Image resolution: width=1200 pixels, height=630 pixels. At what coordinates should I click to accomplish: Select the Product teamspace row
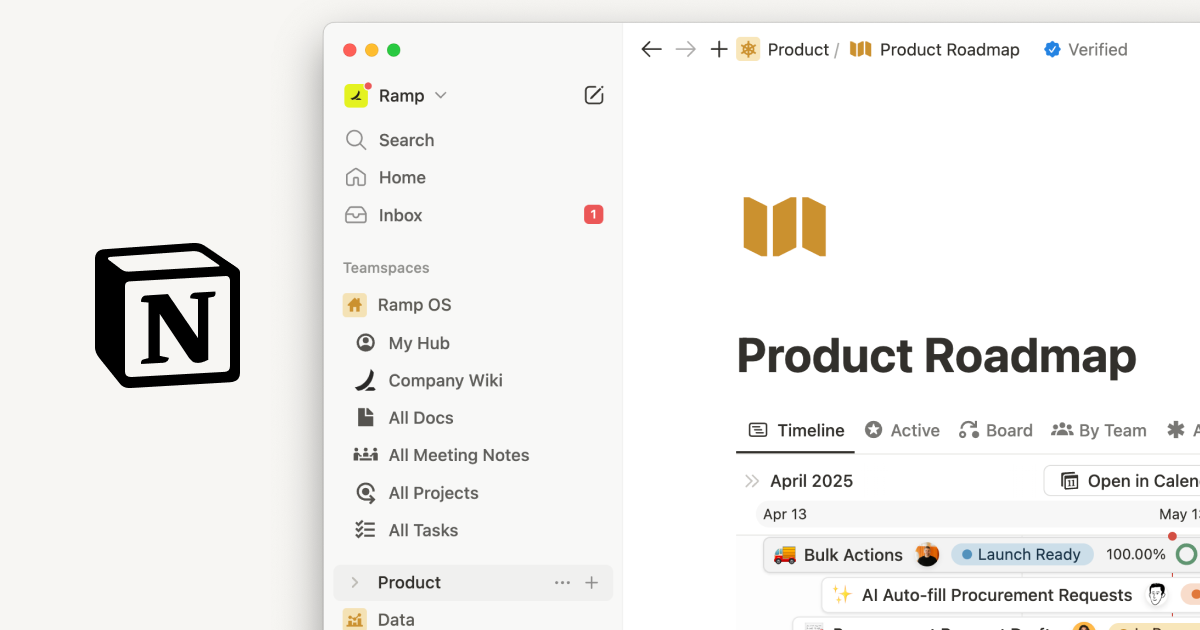473,583
